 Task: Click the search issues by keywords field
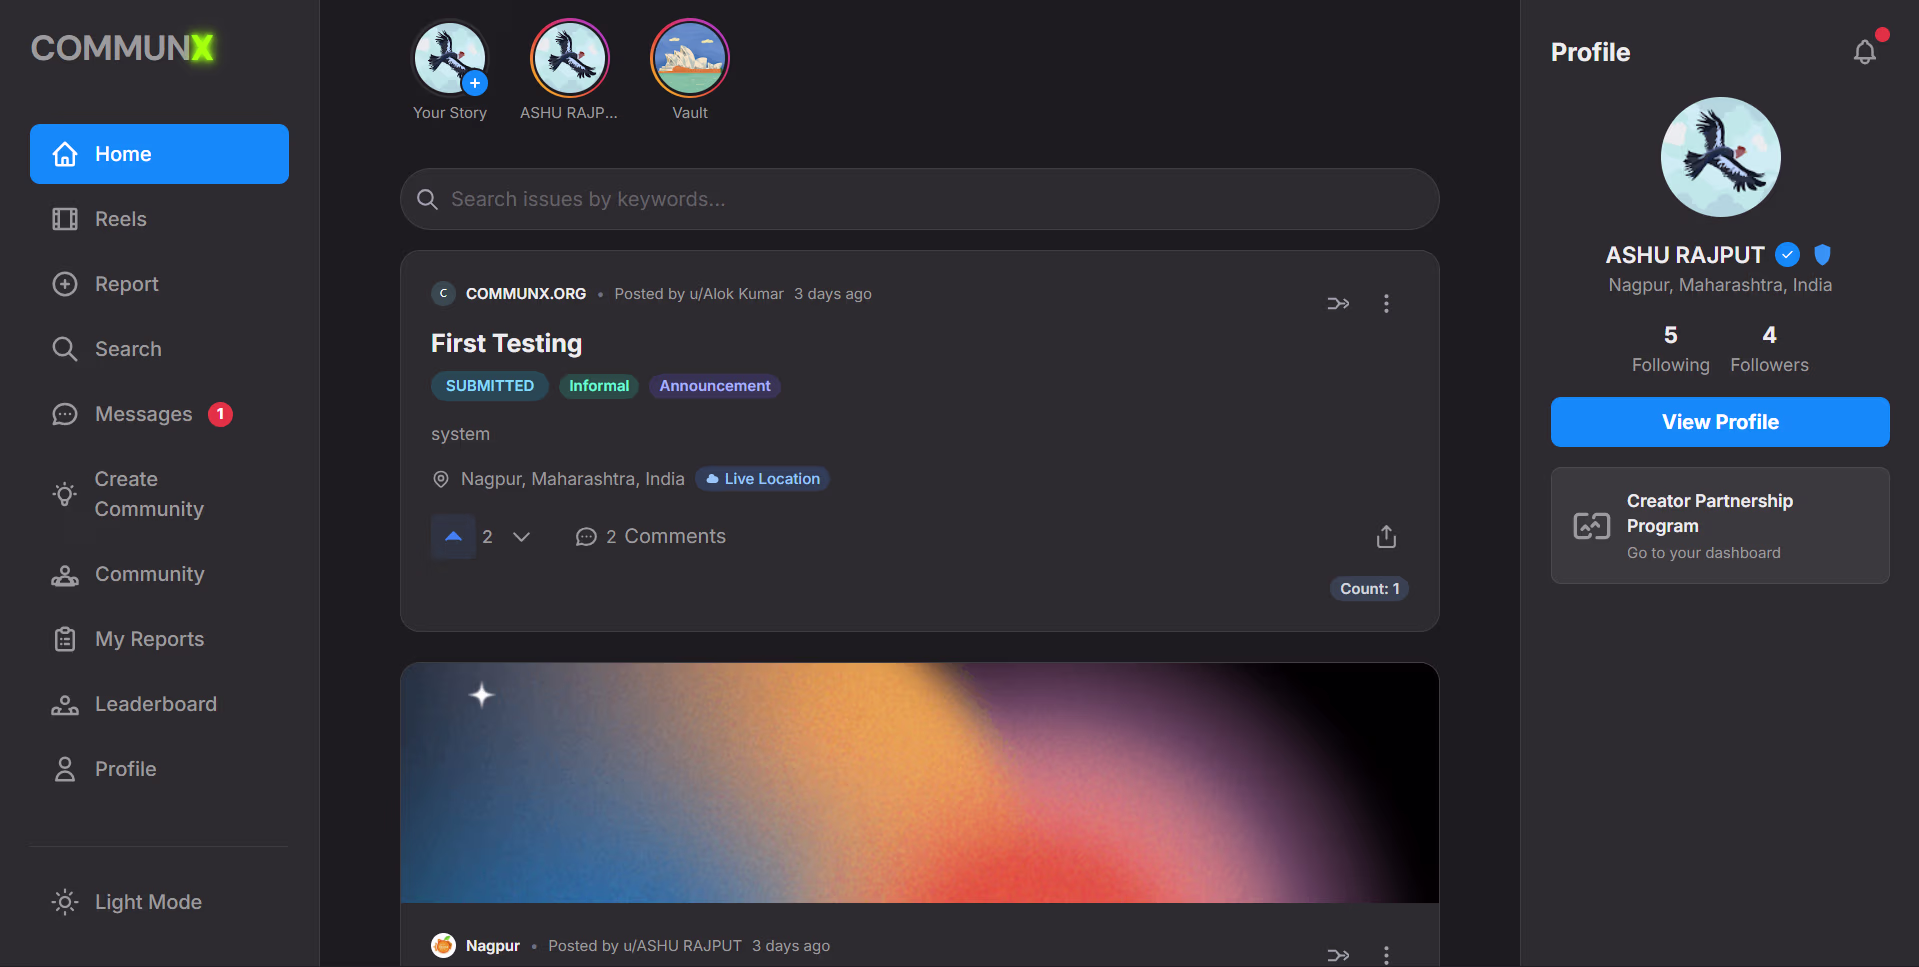(919, 199)
